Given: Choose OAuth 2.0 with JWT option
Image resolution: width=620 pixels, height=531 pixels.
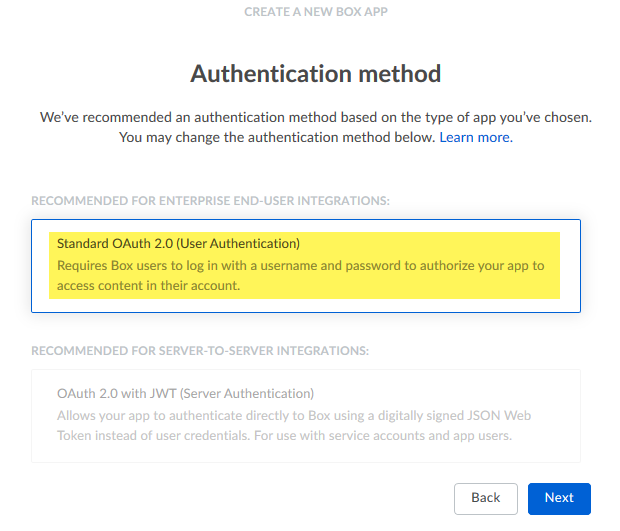Looking at the screenshot, I should click(306, 415).
